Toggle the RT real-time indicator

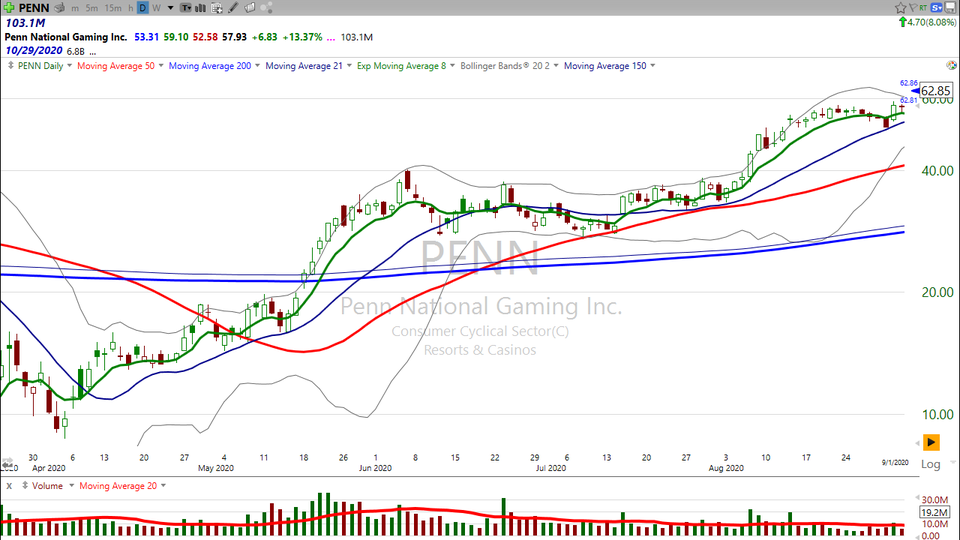tap(923, 7)
